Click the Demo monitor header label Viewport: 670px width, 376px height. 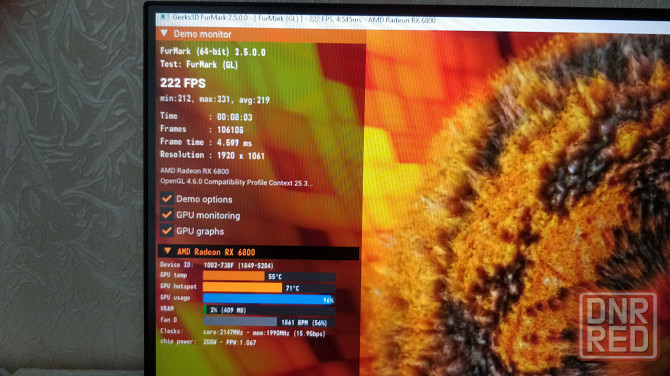[x=203, y=34]
